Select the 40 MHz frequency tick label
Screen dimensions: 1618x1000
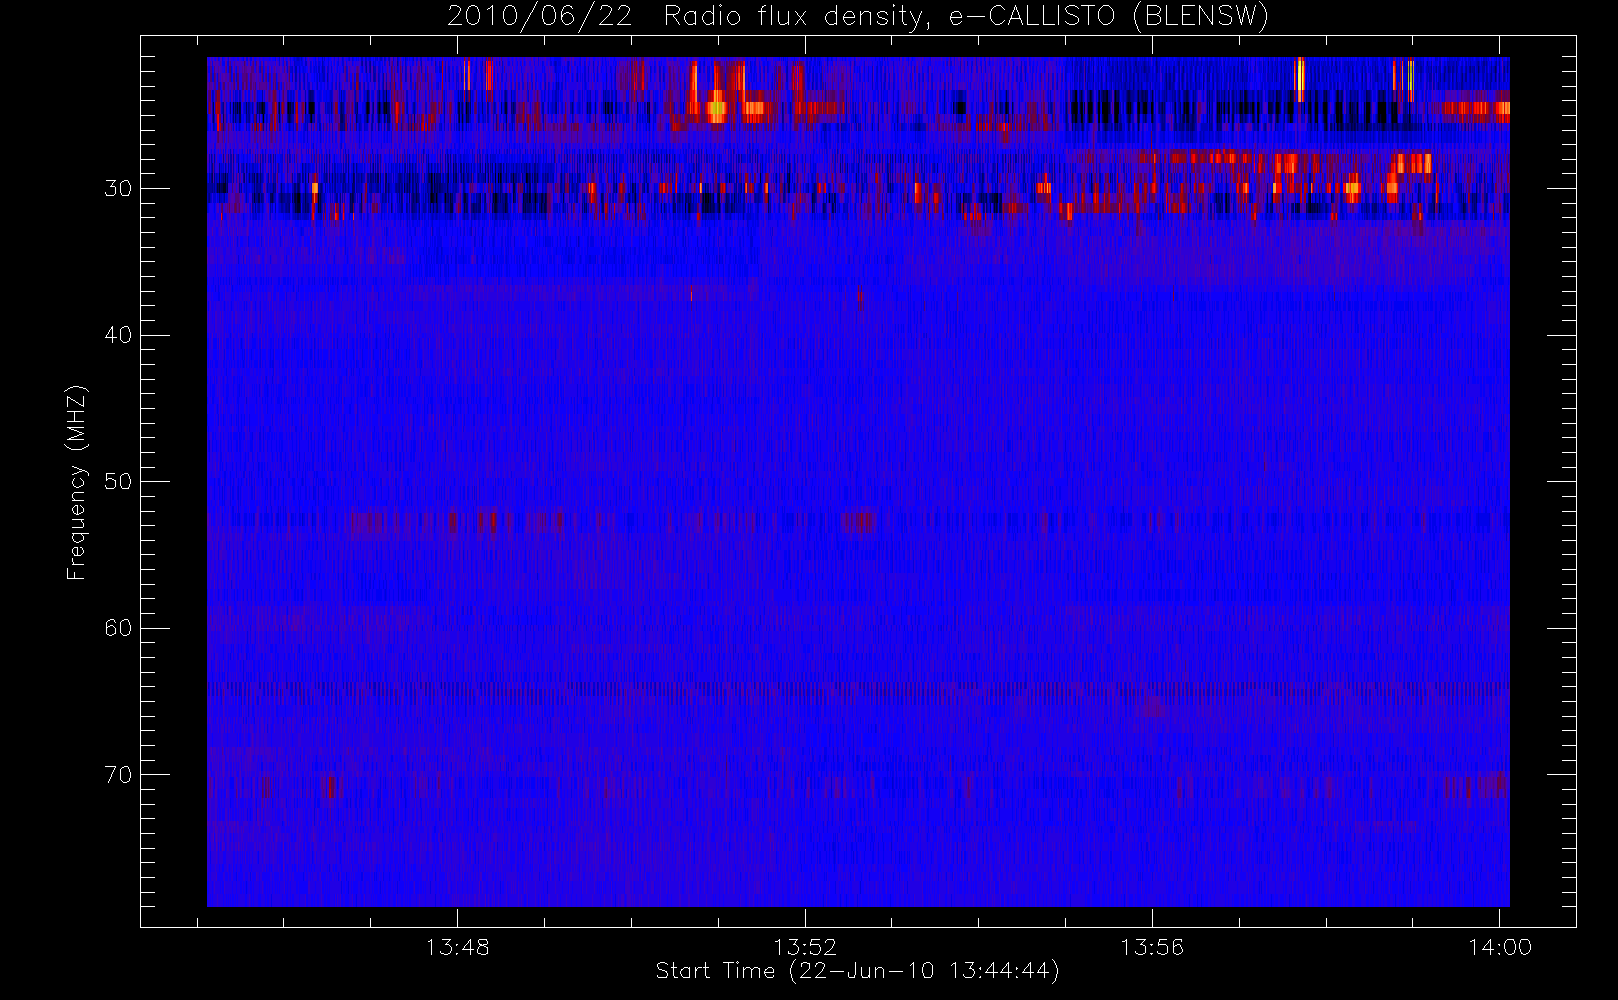[118, 335]
